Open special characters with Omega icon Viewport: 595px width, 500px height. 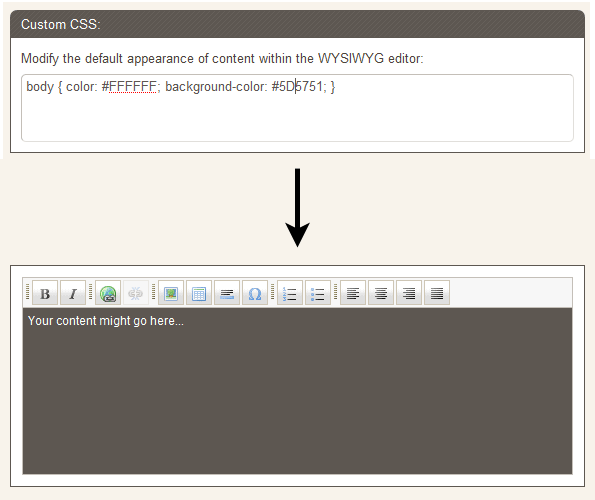(x=255, y=293)
